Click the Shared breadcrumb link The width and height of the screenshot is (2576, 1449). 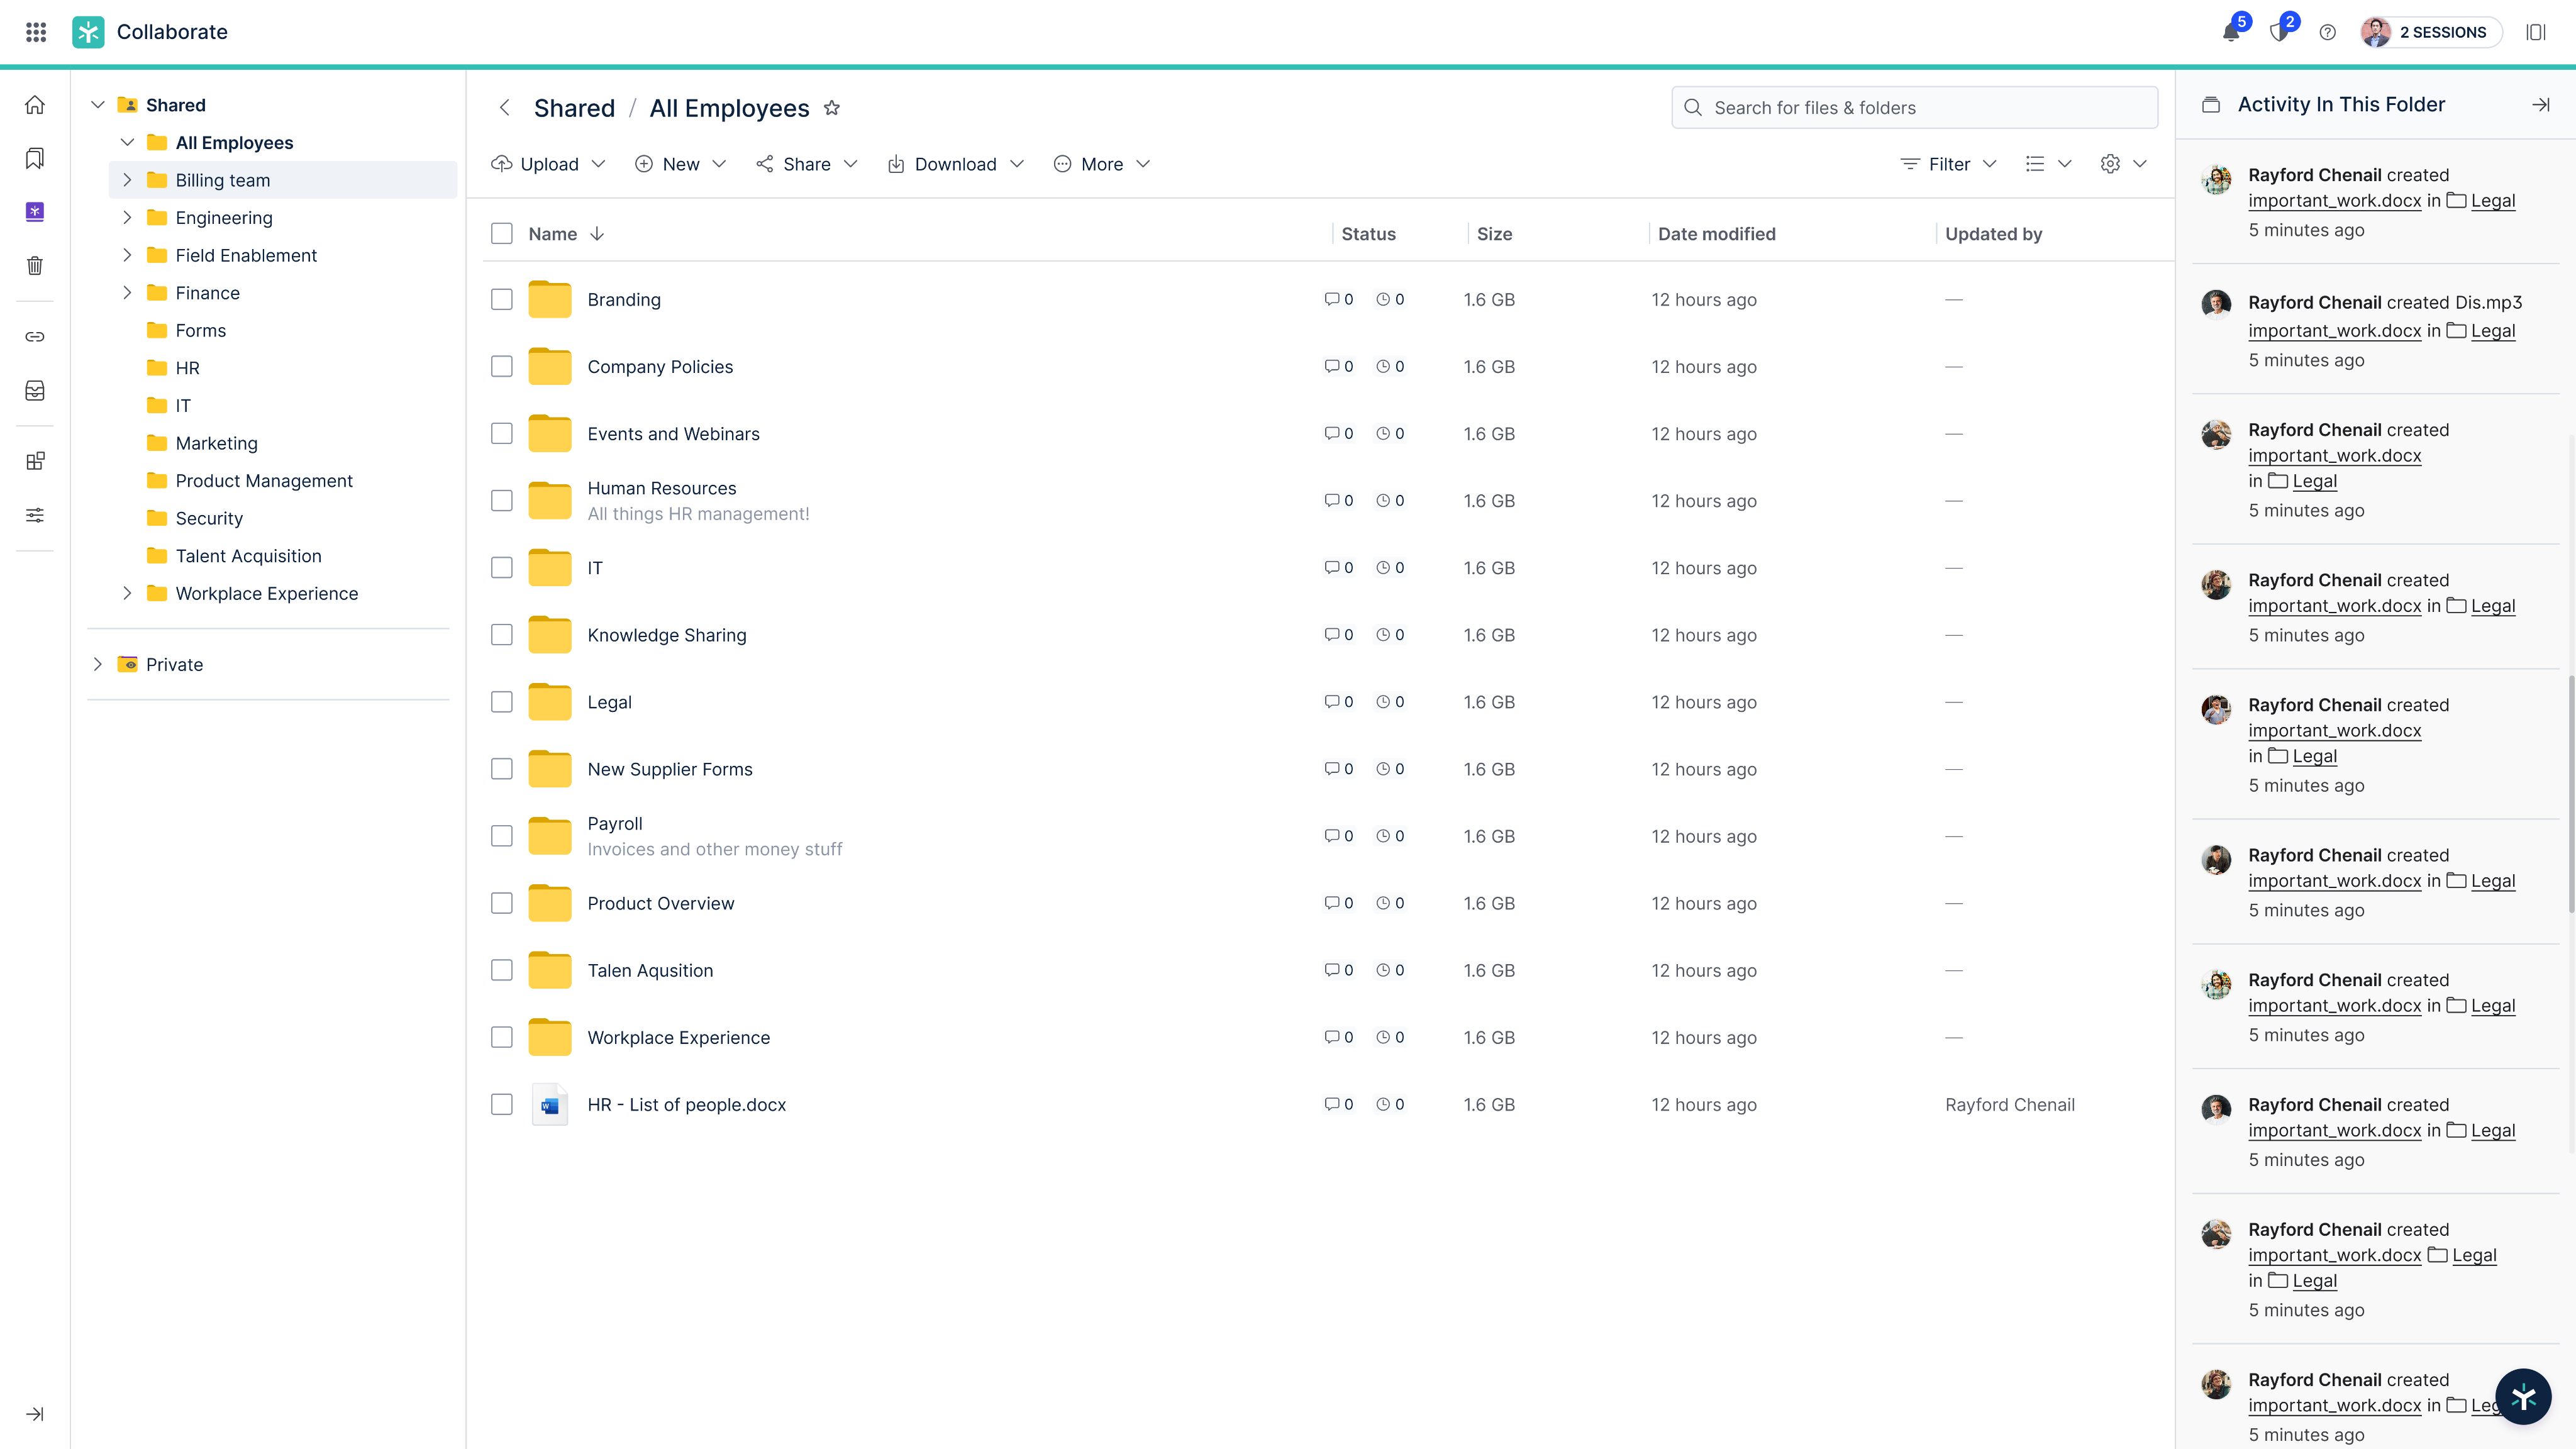tap(574, 108)
